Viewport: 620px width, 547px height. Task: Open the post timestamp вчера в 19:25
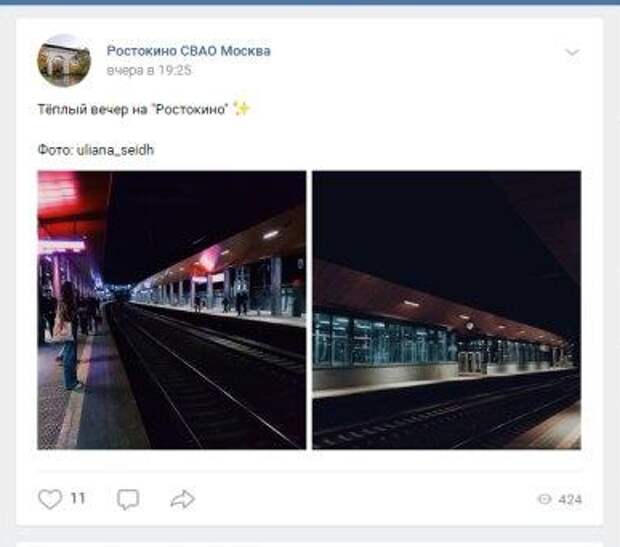coord(149,70)
